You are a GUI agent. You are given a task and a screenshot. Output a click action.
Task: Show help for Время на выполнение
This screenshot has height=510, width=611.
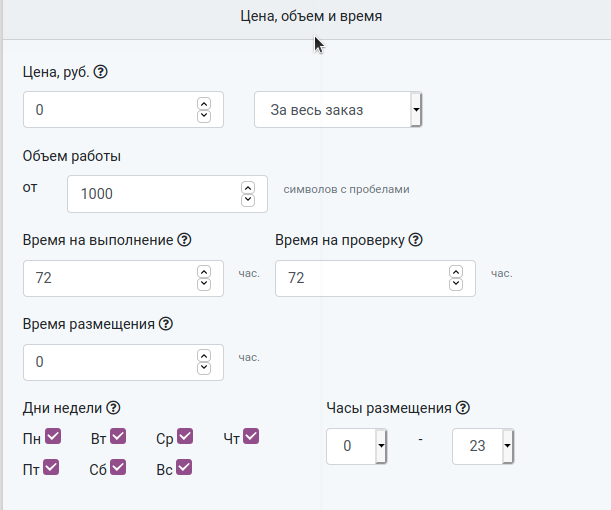[184, 240]
